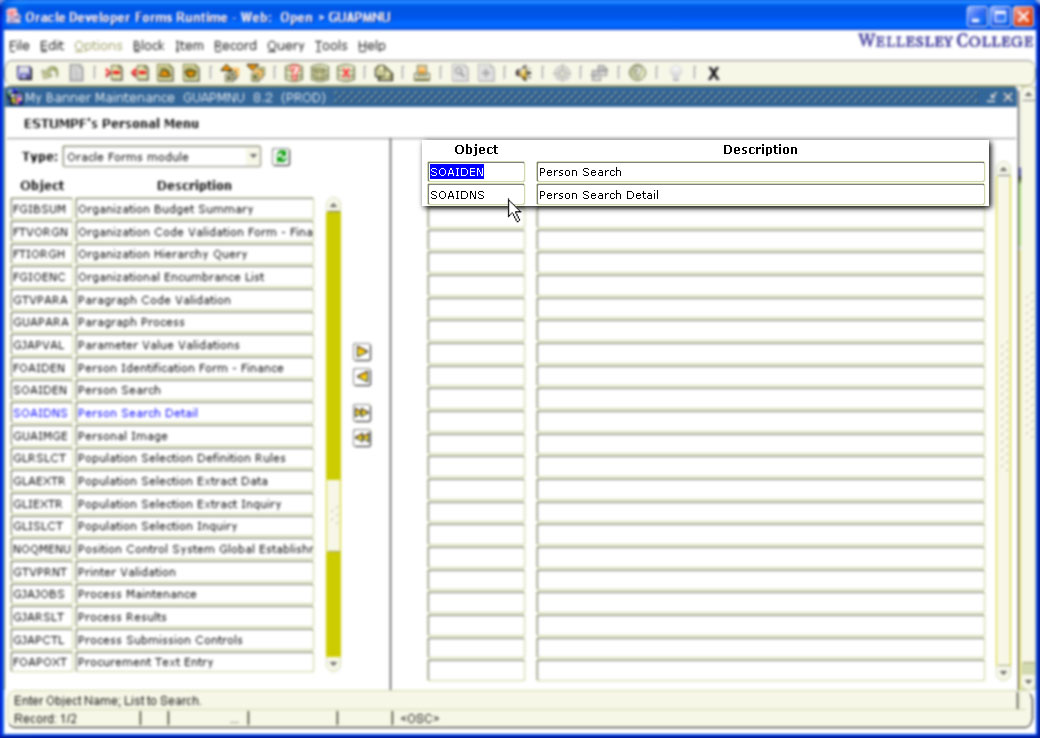Image resolution: width=1040 pixels, height=738 pixels.
Task: Click the Select document toolbar icon
Action: [x=76, y=73]
